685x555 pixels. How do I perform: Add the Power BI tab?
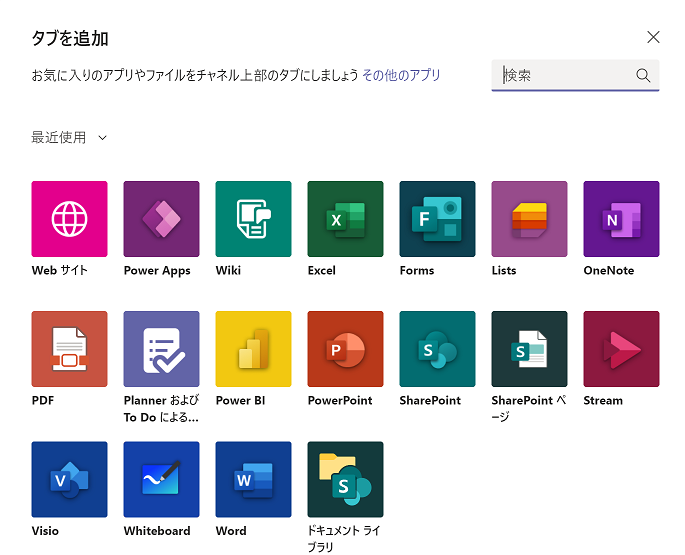click(x=253, y=349)
